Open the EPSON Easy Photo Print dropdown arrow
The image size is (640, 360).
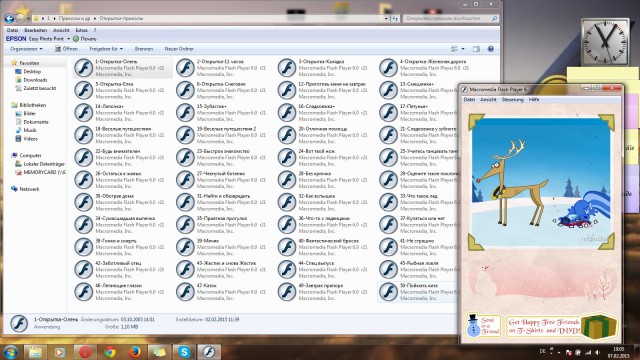click(x=68, y=39)
